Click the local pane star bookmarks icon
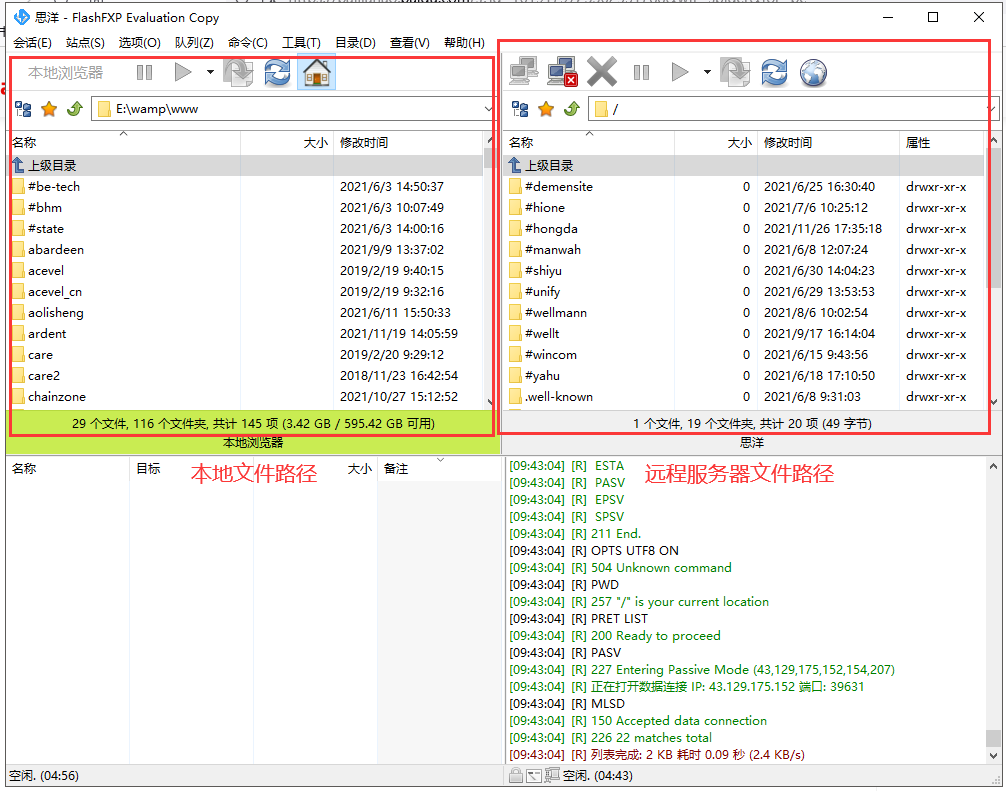This screenshot has height=791, width=1006. (48, 109)
